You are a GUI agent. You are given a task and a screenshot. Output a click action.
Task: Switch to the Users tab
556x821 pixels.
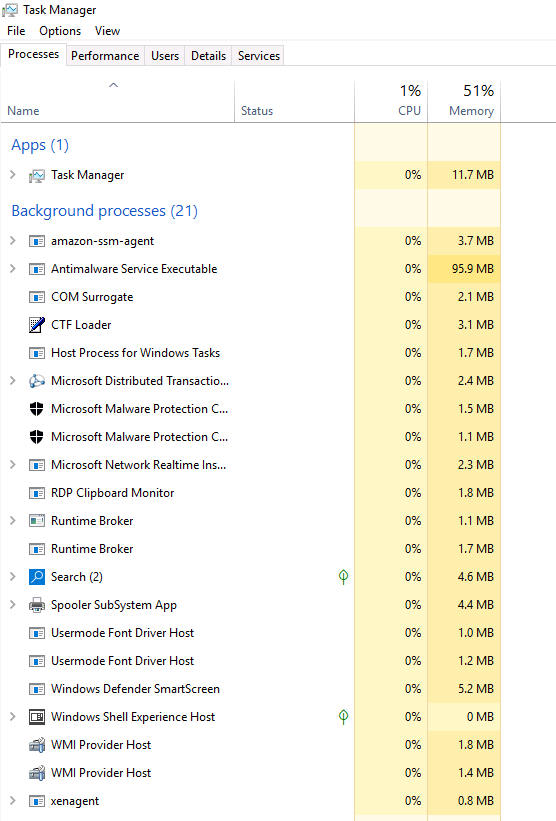click(x=165, y=56)
